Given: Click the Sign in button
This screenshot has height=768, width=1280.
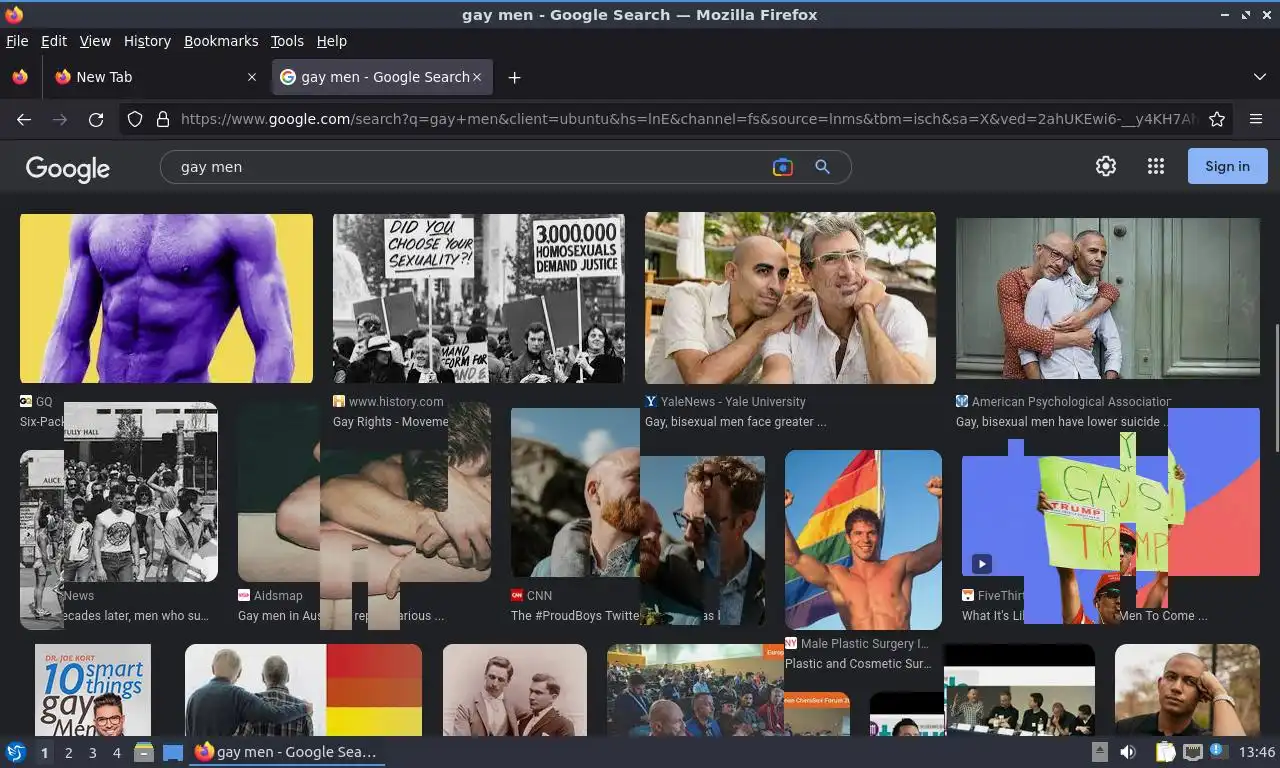Looking at the screenshot, I should pos(1227,166).
